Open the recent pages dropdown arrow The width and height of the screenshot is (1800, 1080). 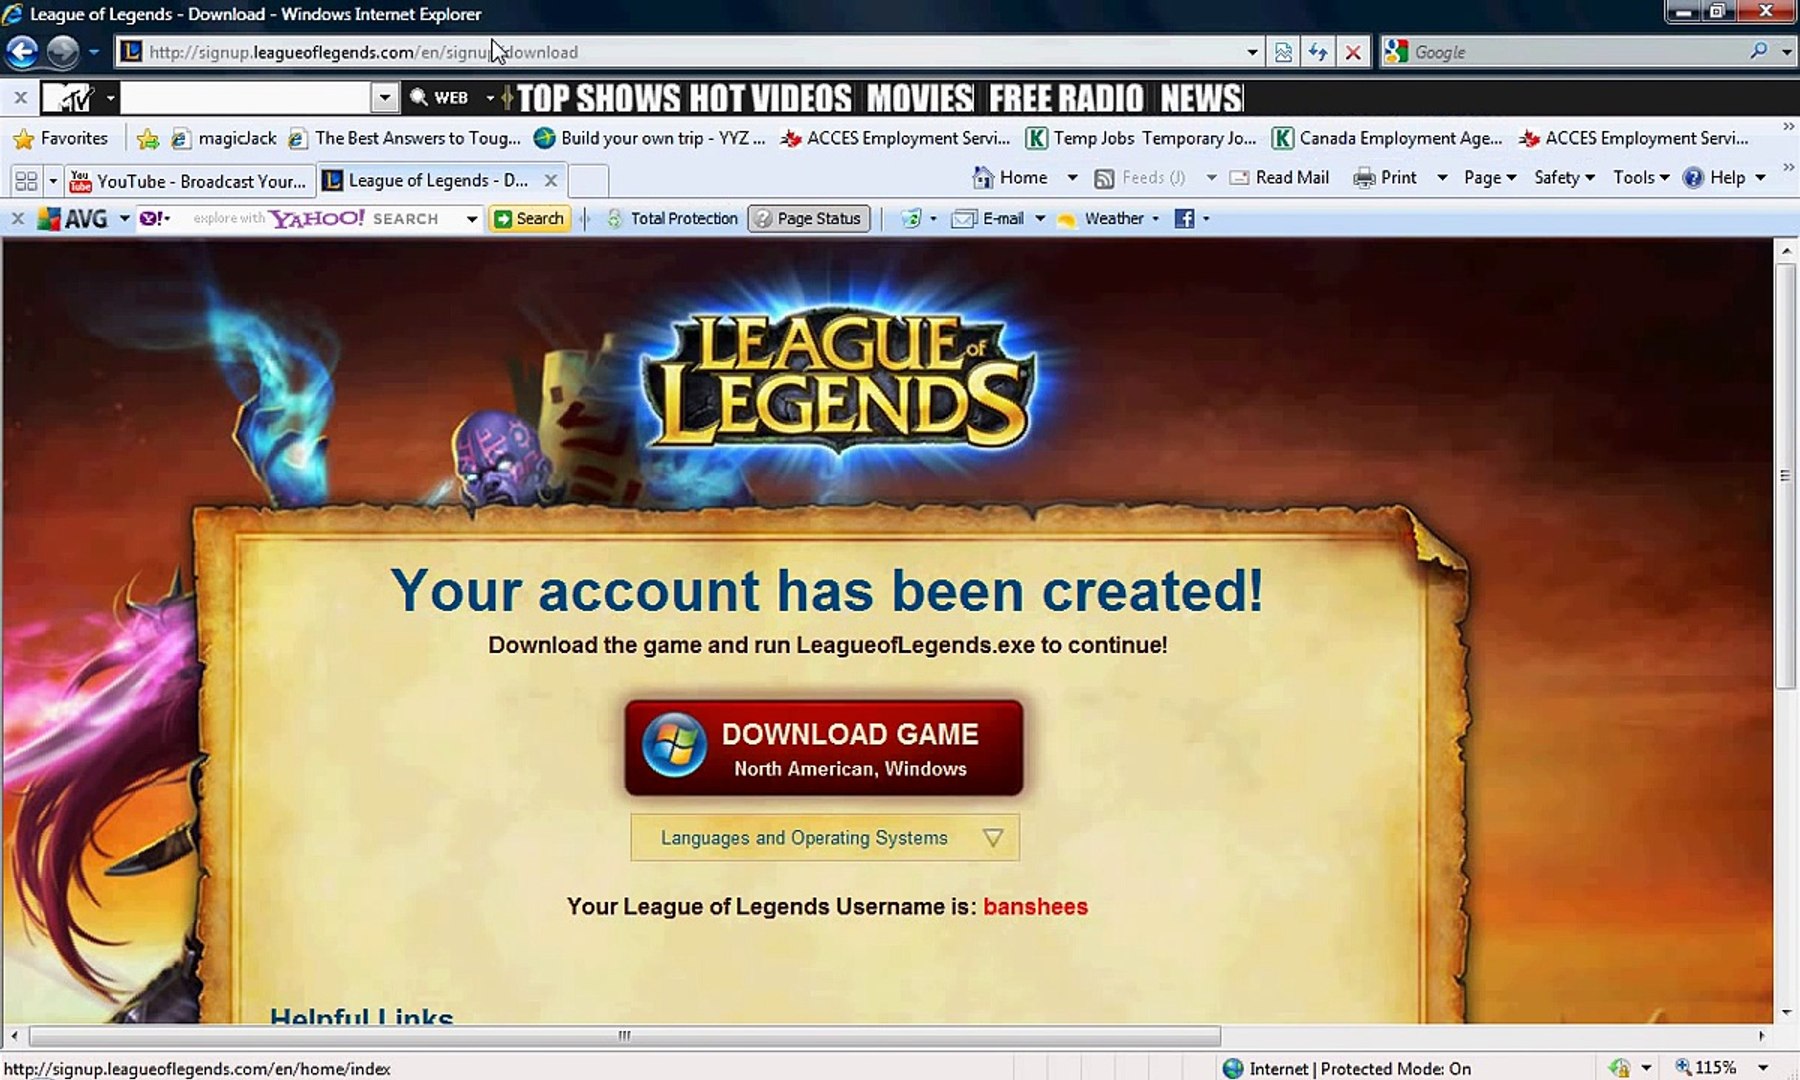[93, 52]
